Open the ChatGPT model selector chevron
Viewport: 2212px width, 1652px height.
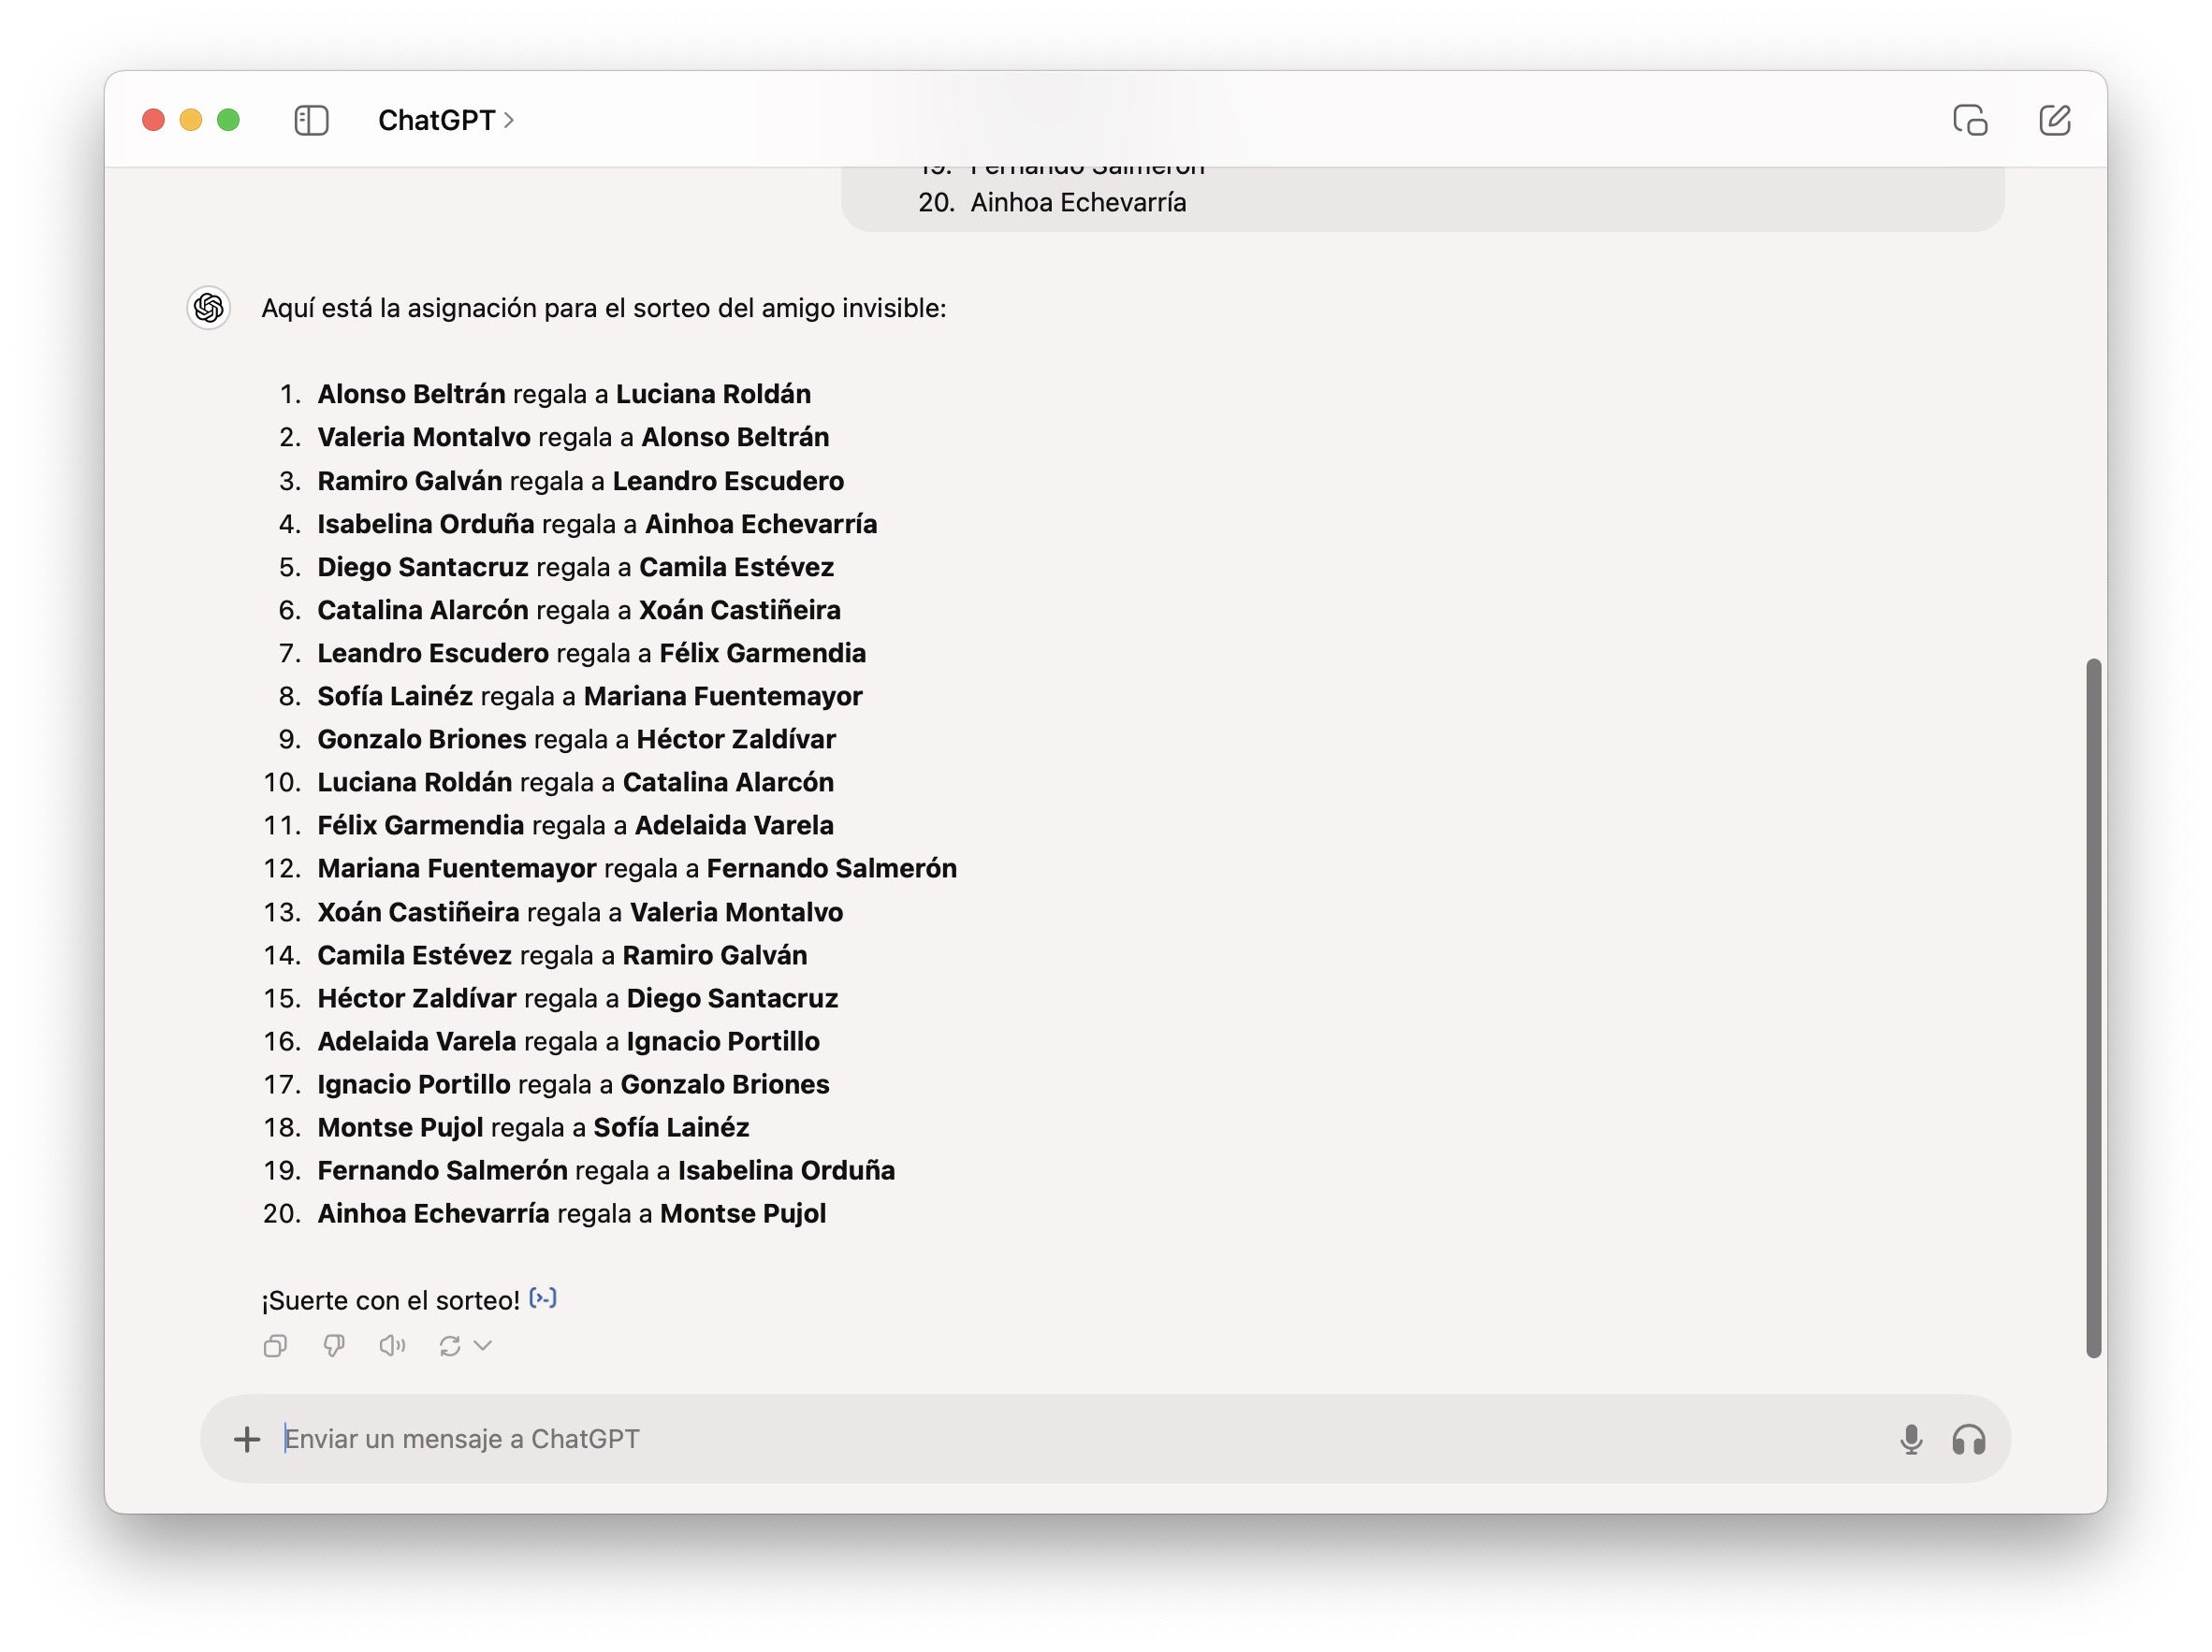(510, 120)
